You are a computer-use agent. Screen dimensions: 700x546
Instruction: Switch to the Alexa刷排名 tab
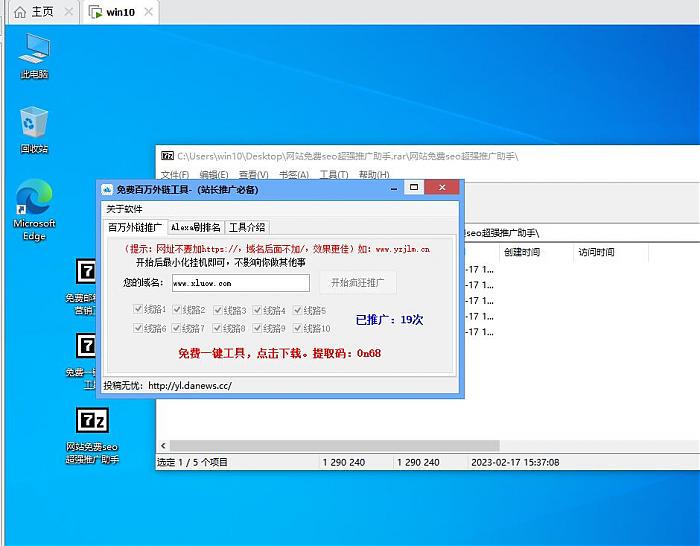click(195, 227)
